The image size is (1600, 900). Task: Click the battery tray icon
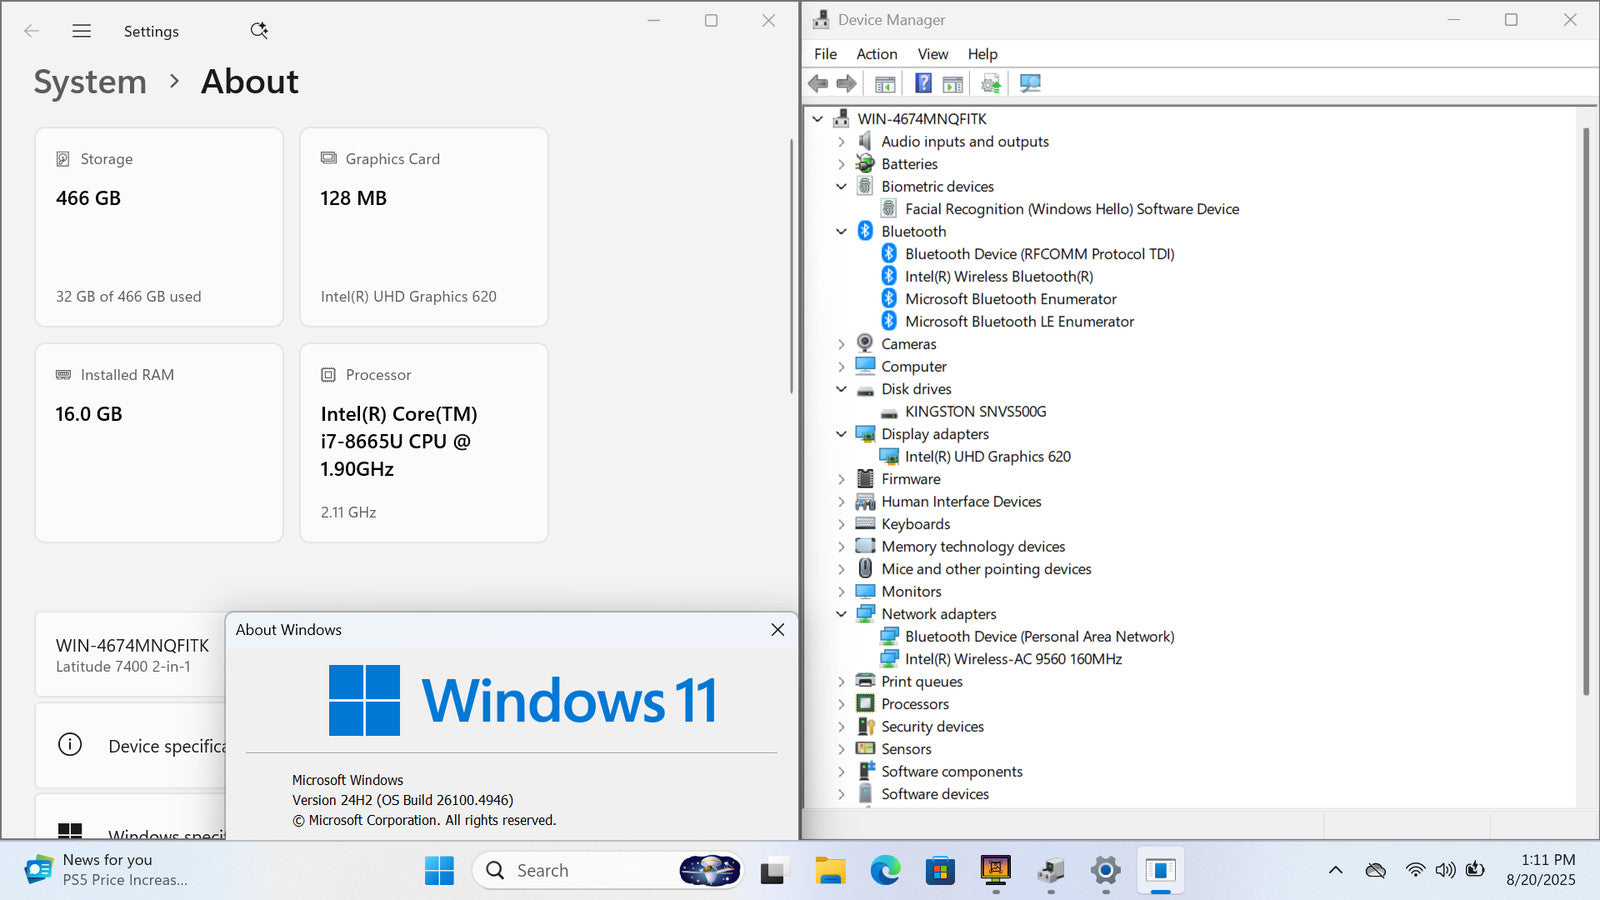1475,869
